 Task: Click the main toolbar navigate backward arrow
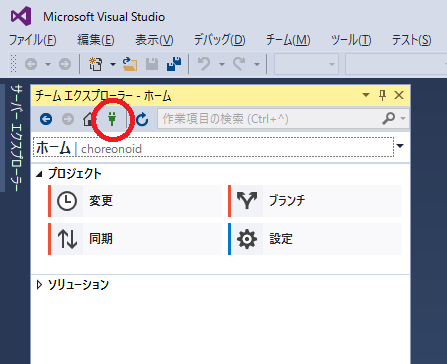[31, 64]
